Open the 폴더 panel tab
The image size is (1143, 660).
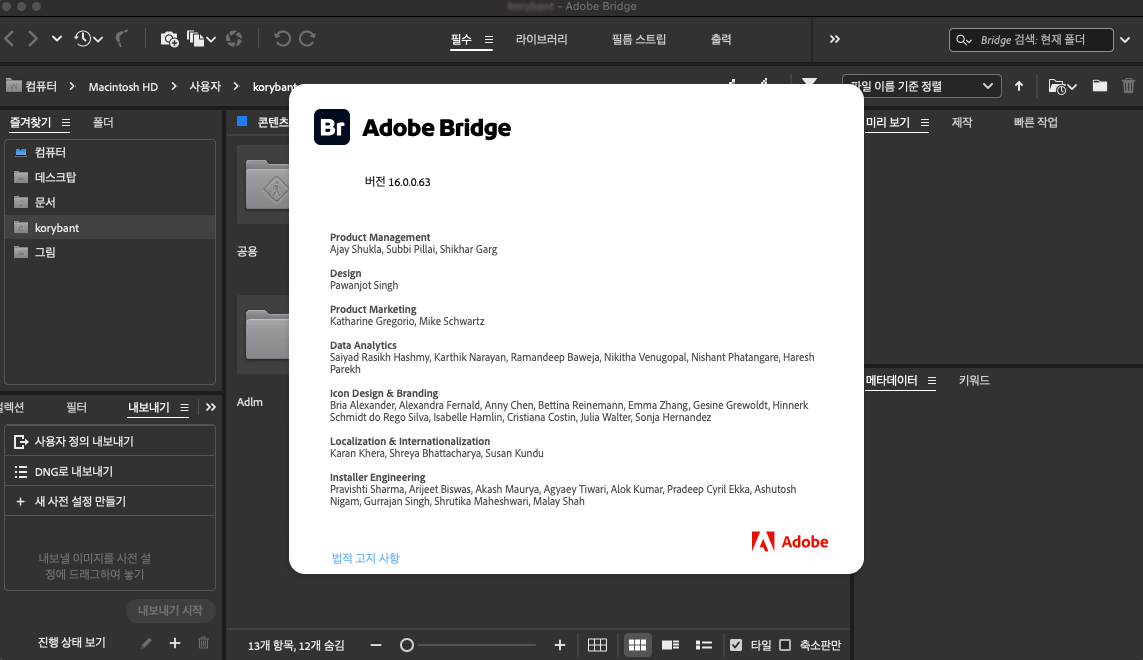tap(103, 123)
